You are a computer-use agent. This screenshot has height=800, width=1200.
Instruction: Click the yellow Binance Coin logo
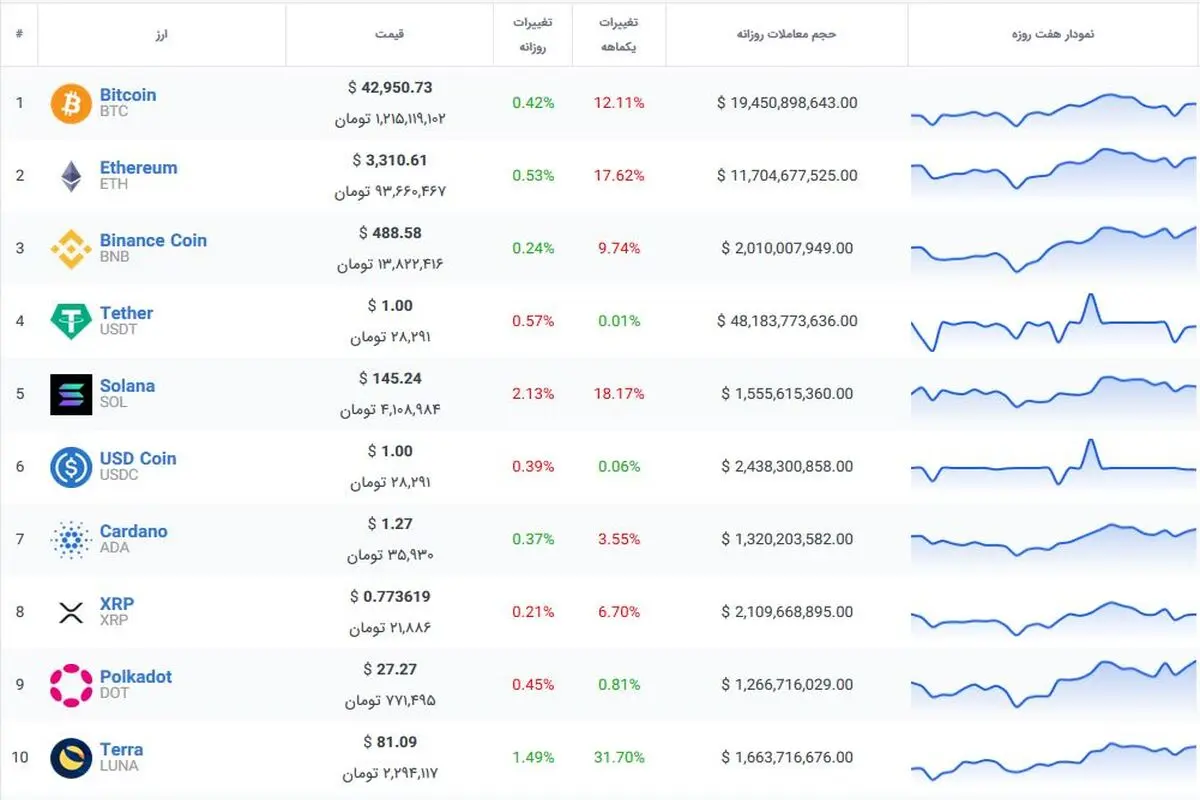tap(71, 249)
